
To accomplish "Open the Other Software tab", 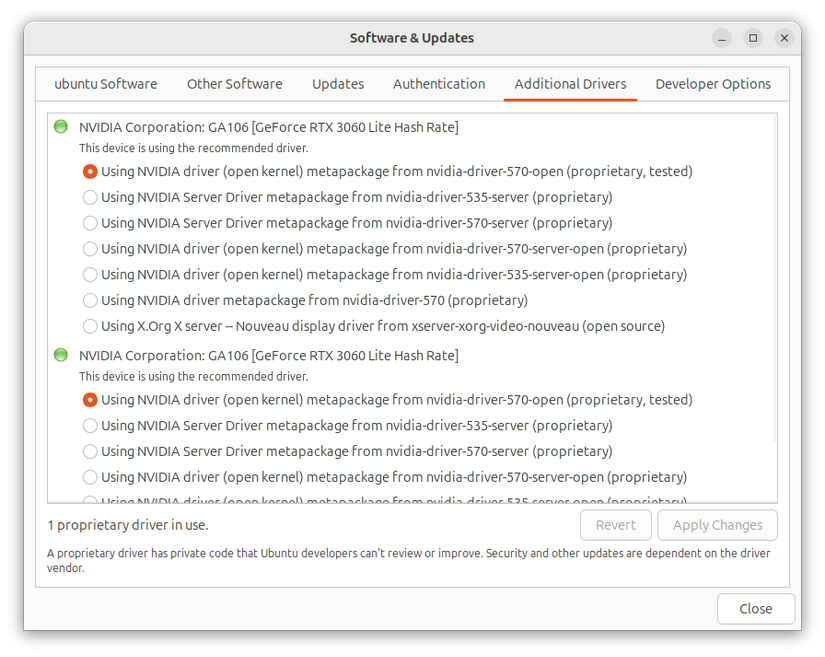I will [x=234, y=84].
